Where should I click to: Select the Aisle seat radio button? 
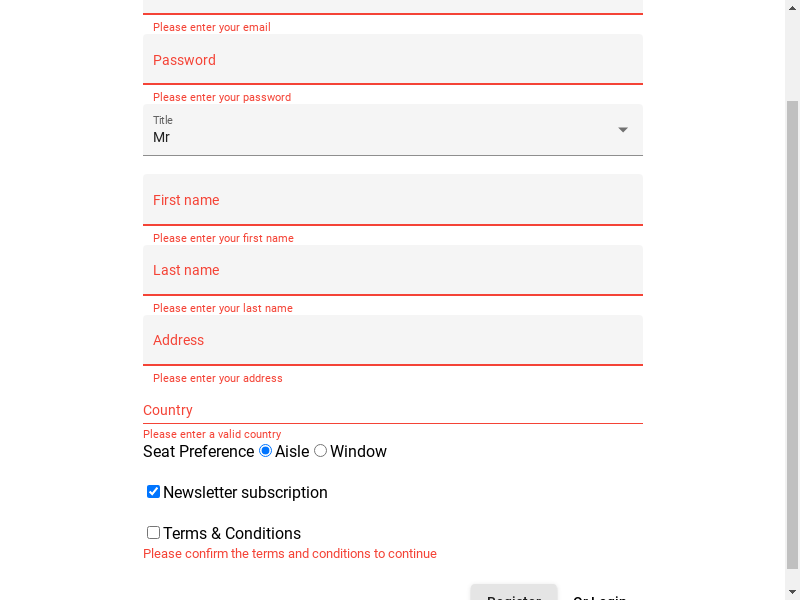(266, 451)
